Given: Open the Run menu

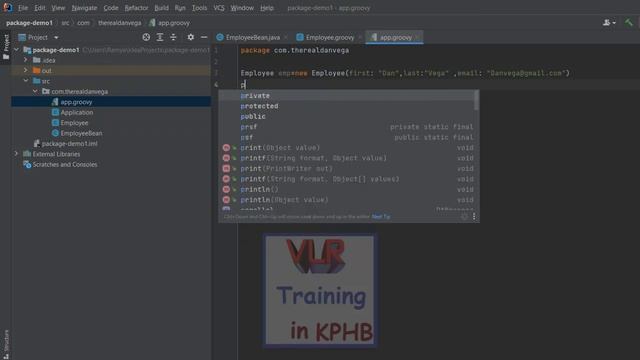Looking at the screenshot, I should pyautogui.click(x=180, y=8).
